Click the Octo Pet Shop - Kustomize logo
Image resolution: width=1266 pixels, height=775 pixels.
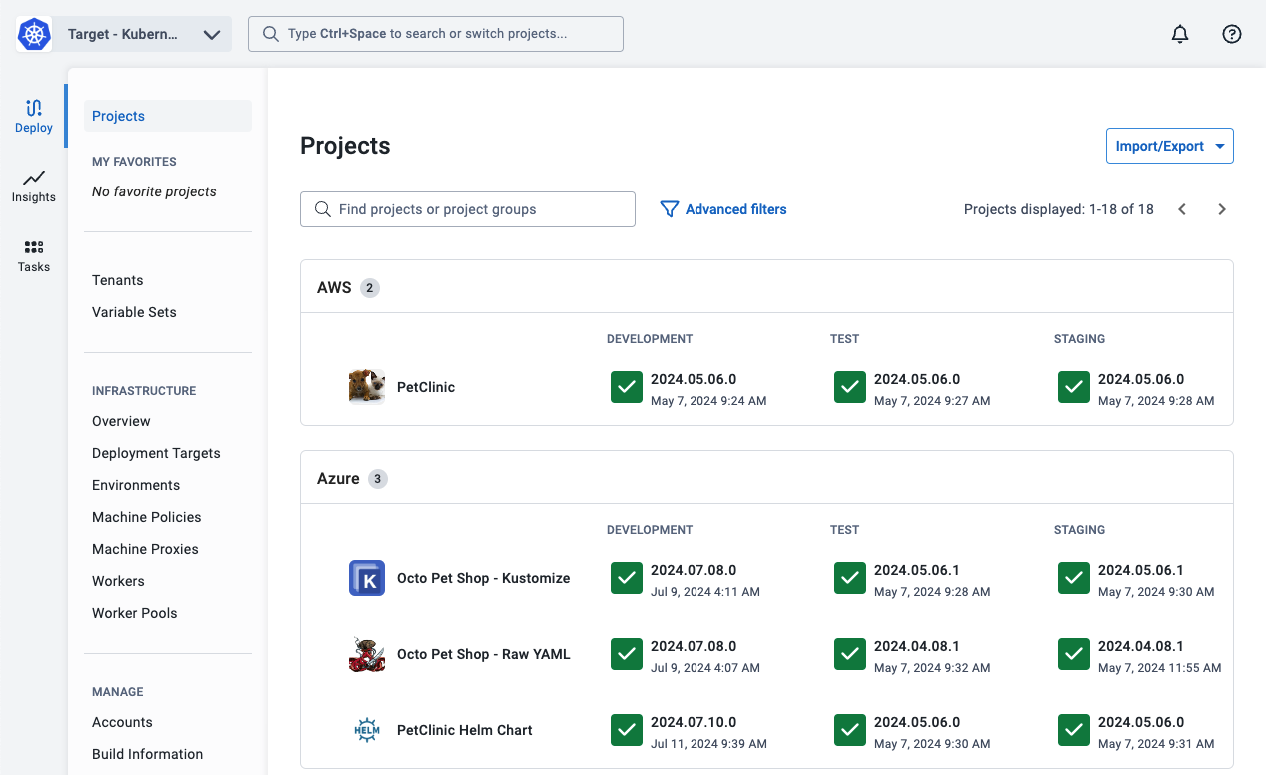367,578
